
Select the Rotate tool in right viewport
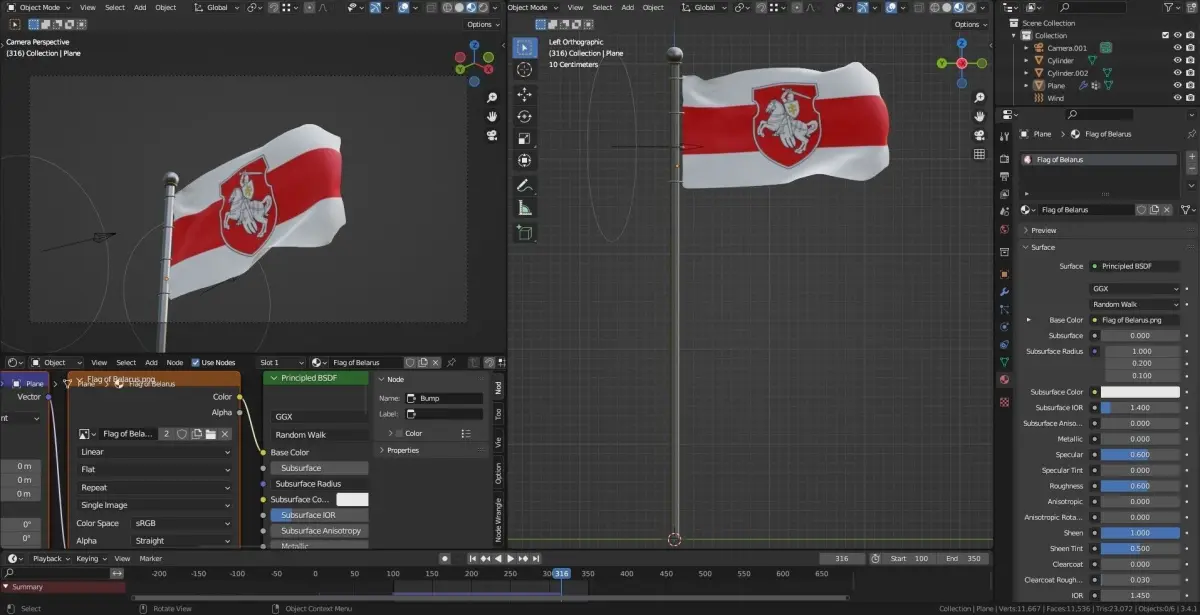[525, 116]
